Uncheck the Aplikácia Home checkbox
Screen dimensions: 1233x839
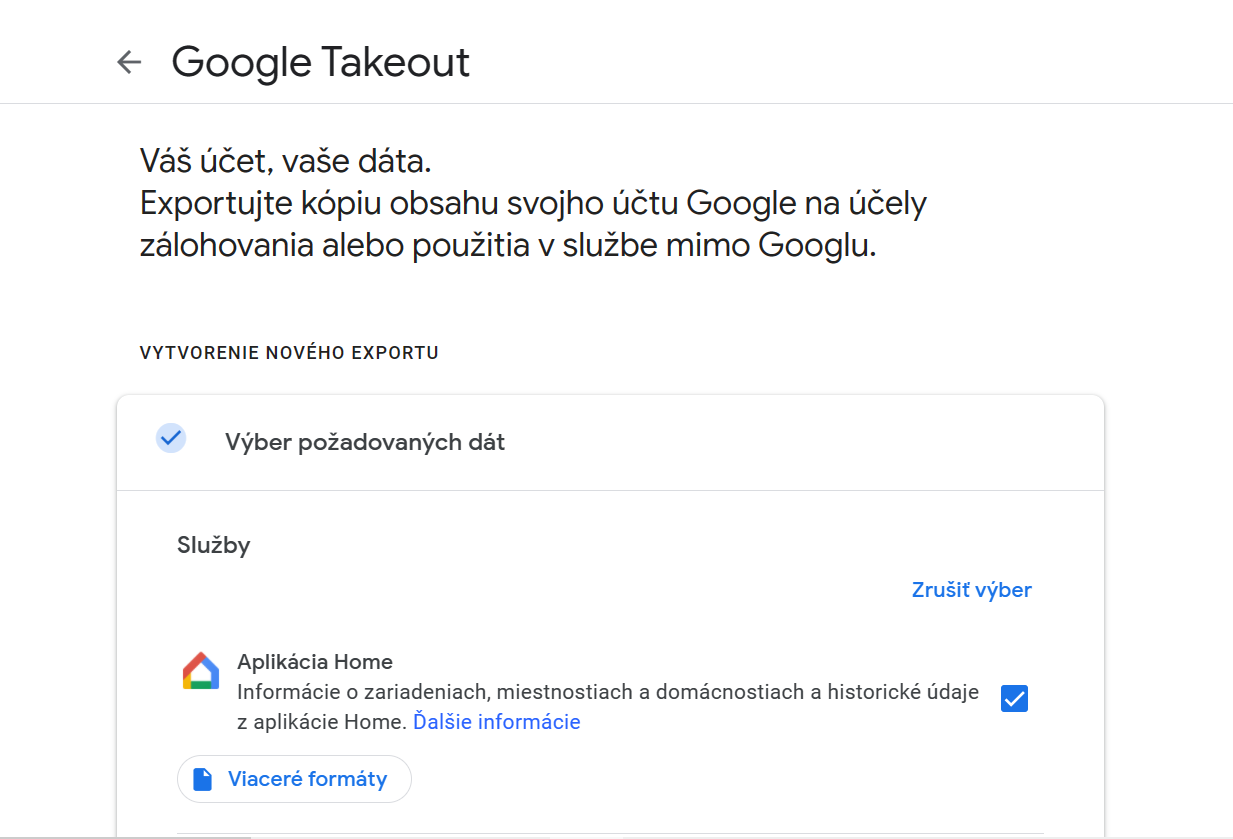click(1014, 699)
